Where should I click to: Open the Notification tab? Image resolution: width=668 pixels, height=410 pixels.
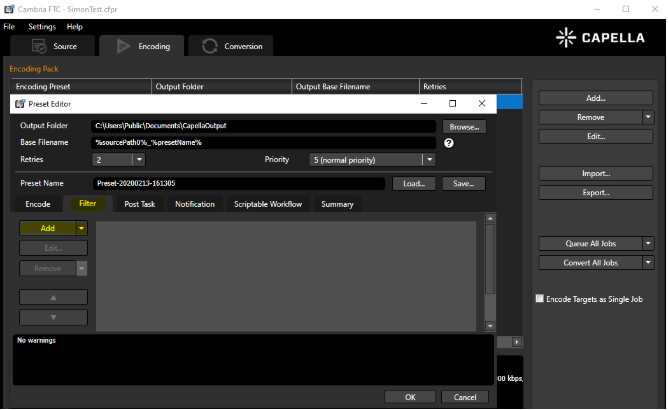[195, 204]
